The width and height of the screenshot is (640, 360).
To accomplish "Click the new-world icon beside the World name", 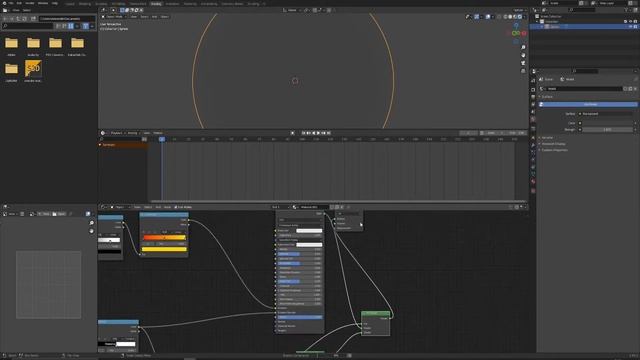I will (x=630, y=89).
